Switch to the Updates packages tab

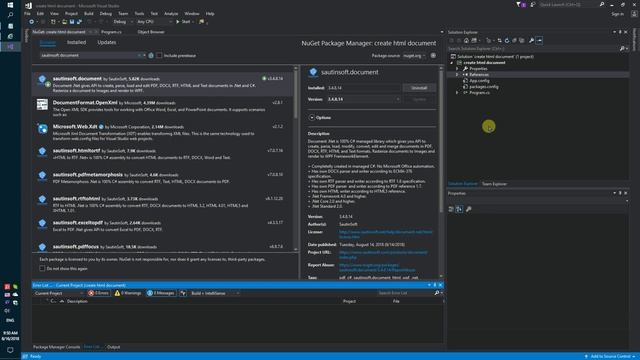pos(107,42)
